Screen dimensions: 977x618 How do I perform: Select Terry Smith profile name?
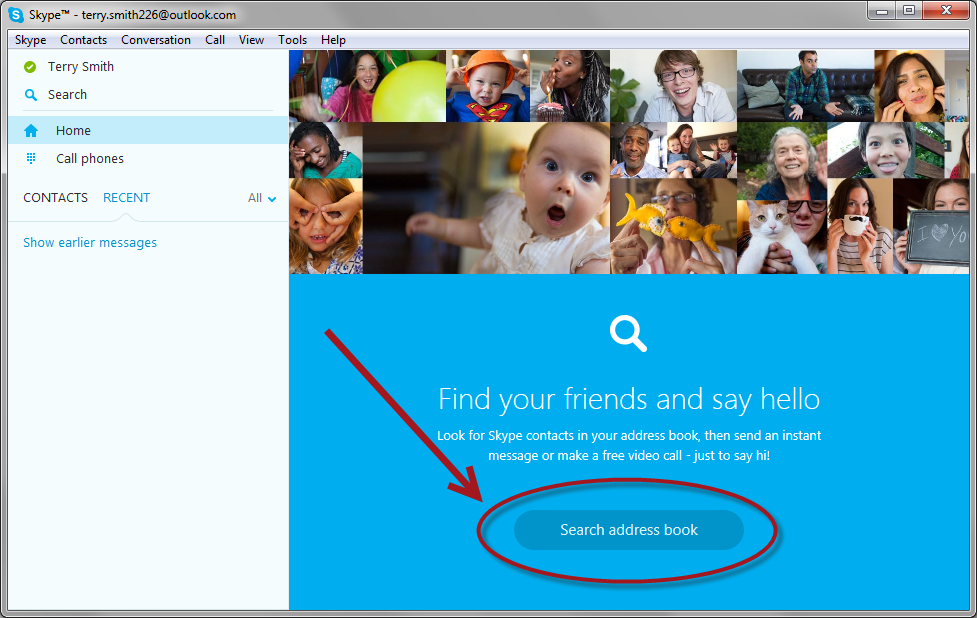(81, 67)
